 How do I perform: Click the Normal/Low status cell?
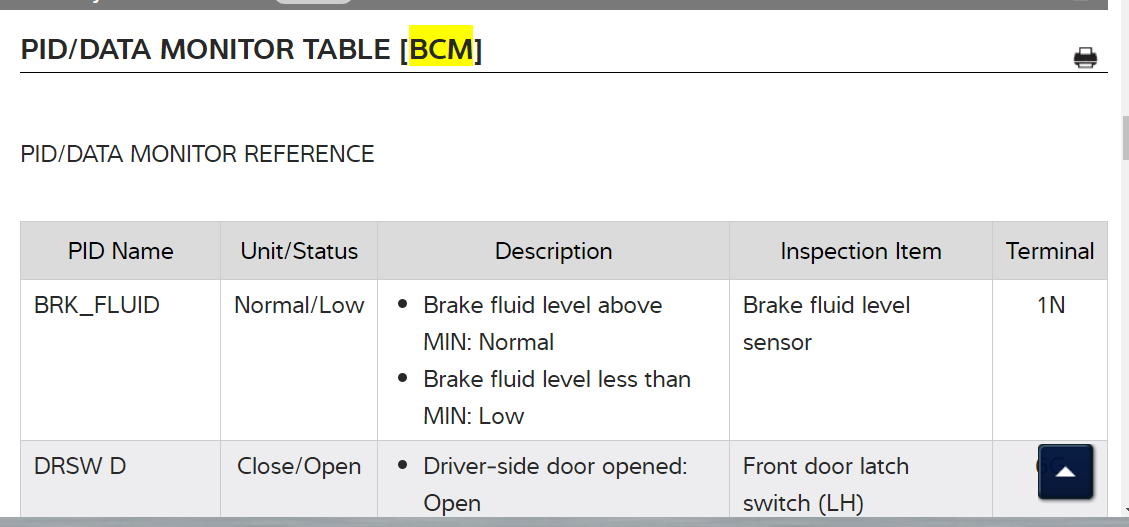[299, 305]
